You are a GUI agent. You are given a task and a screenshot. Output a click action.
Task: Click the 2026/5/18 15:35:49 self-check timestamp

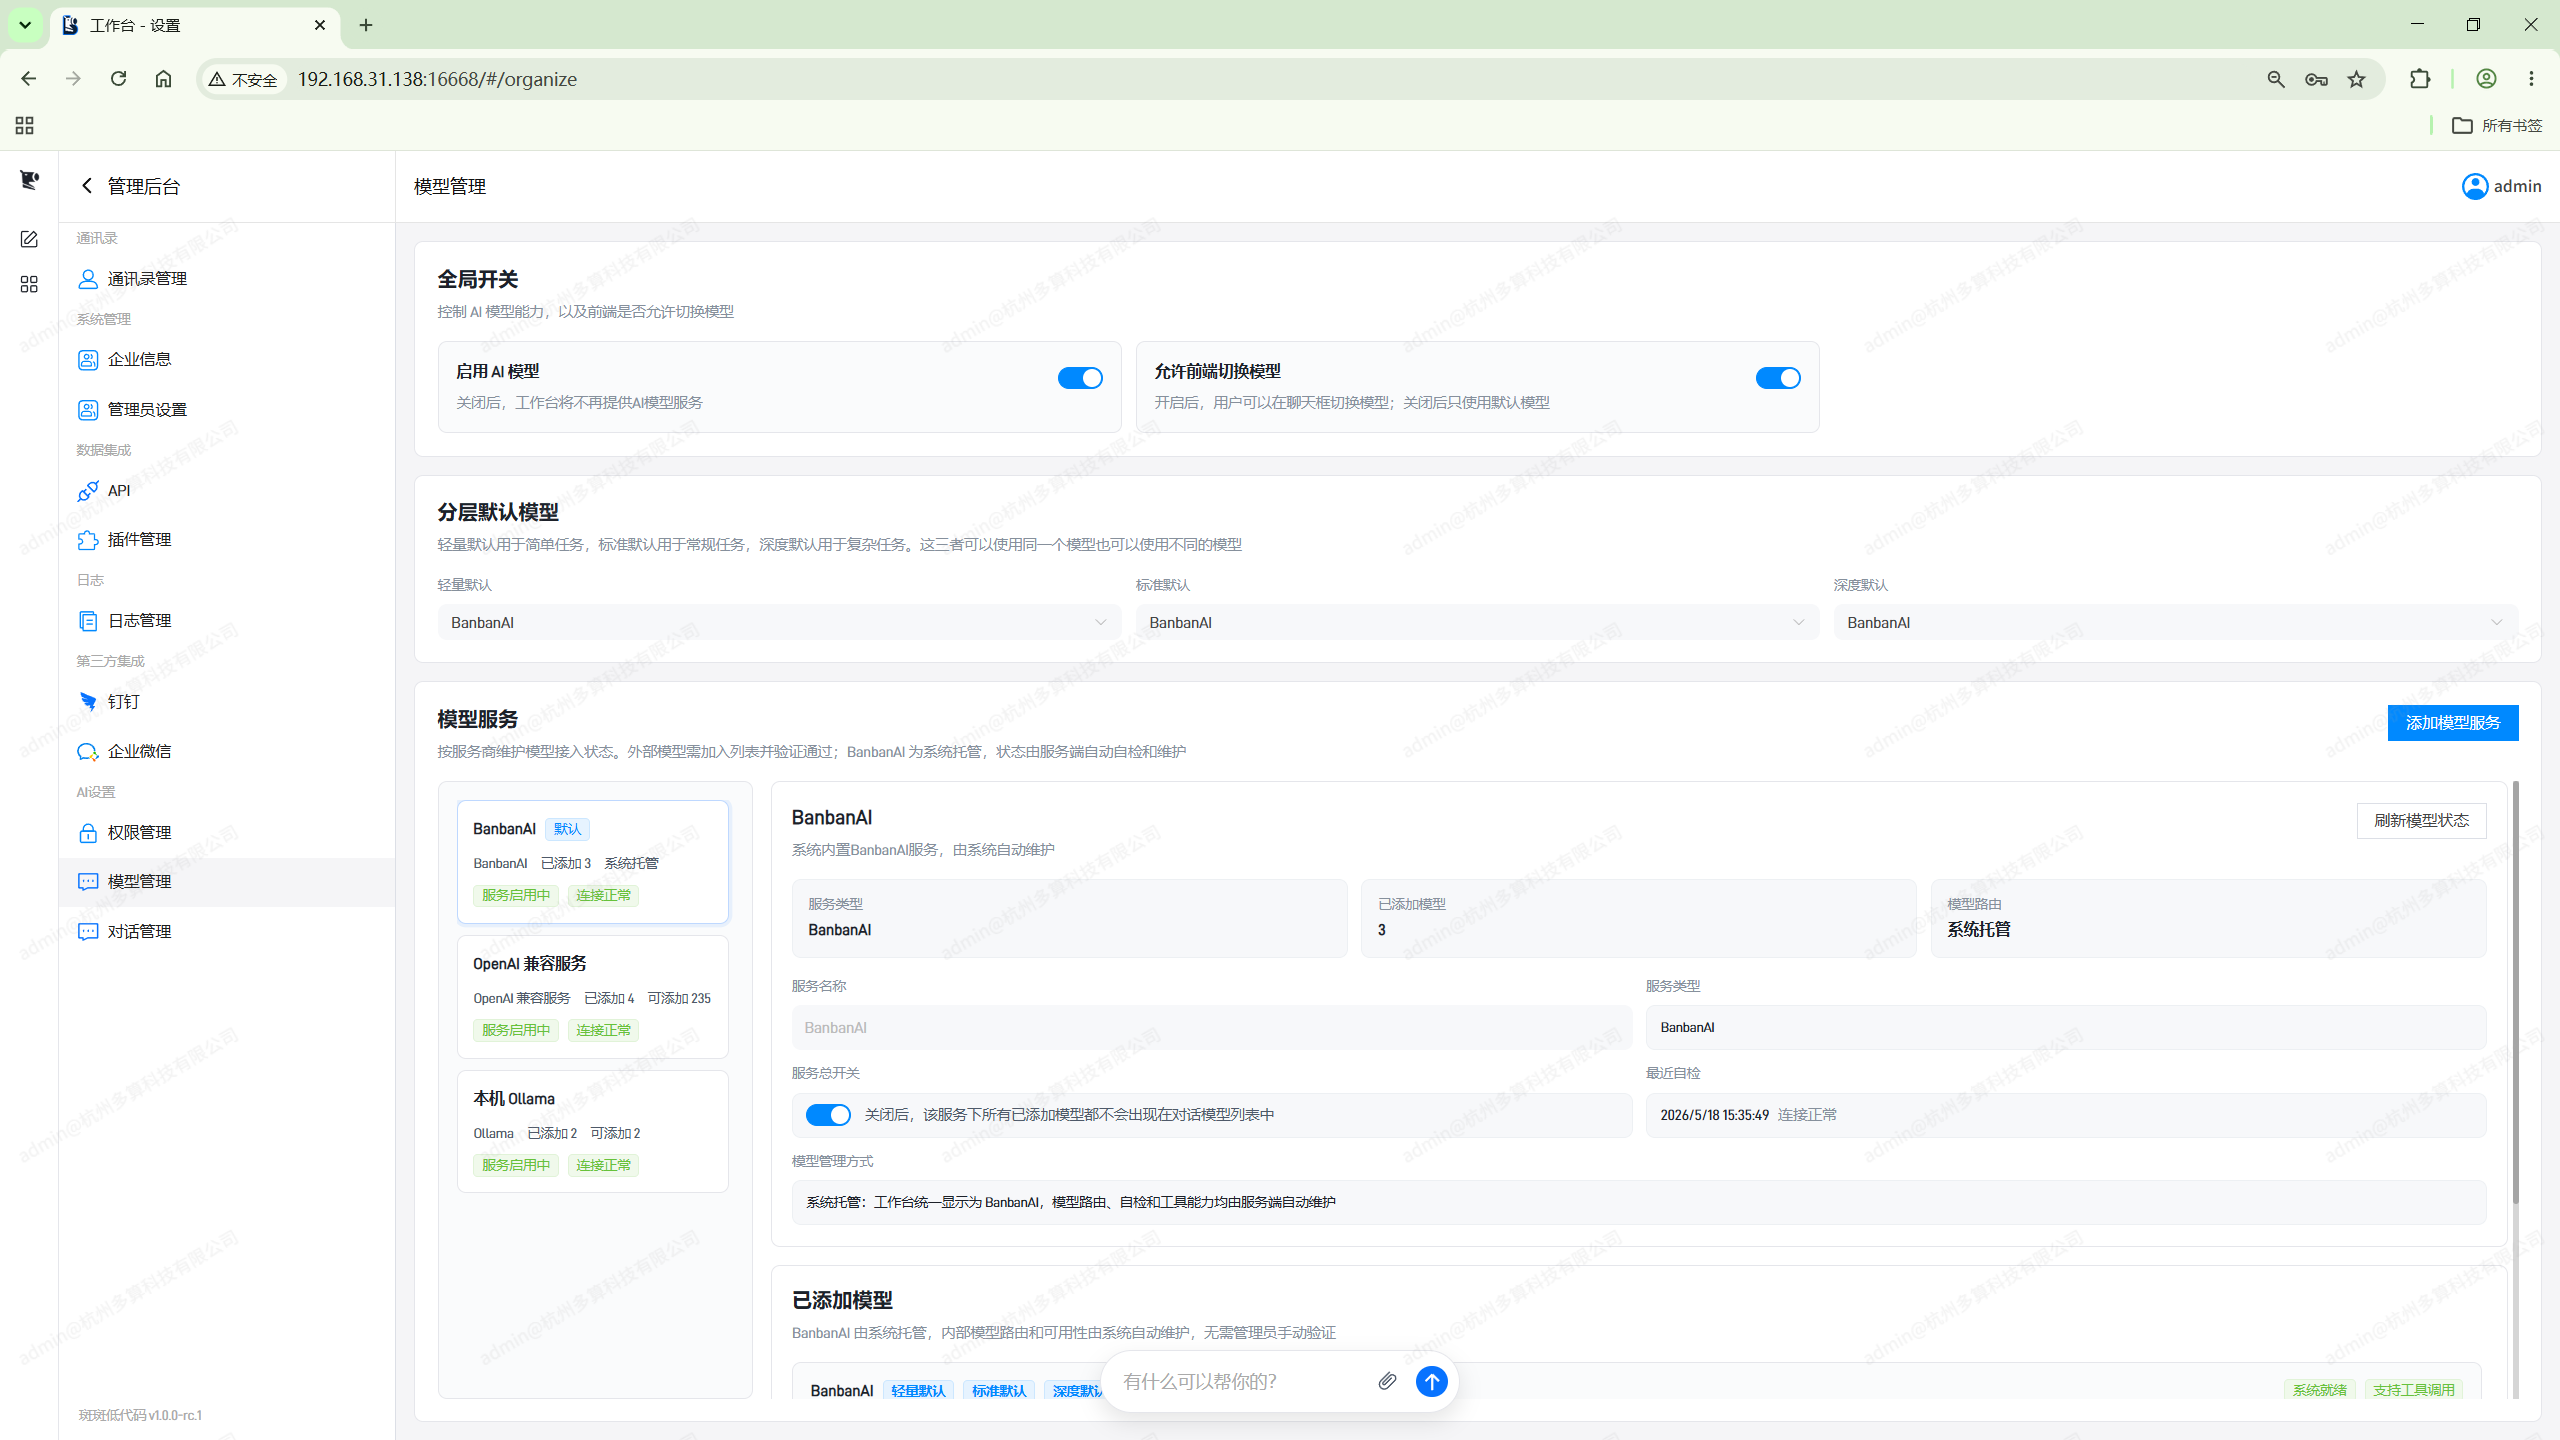tap(1714, 1115)
